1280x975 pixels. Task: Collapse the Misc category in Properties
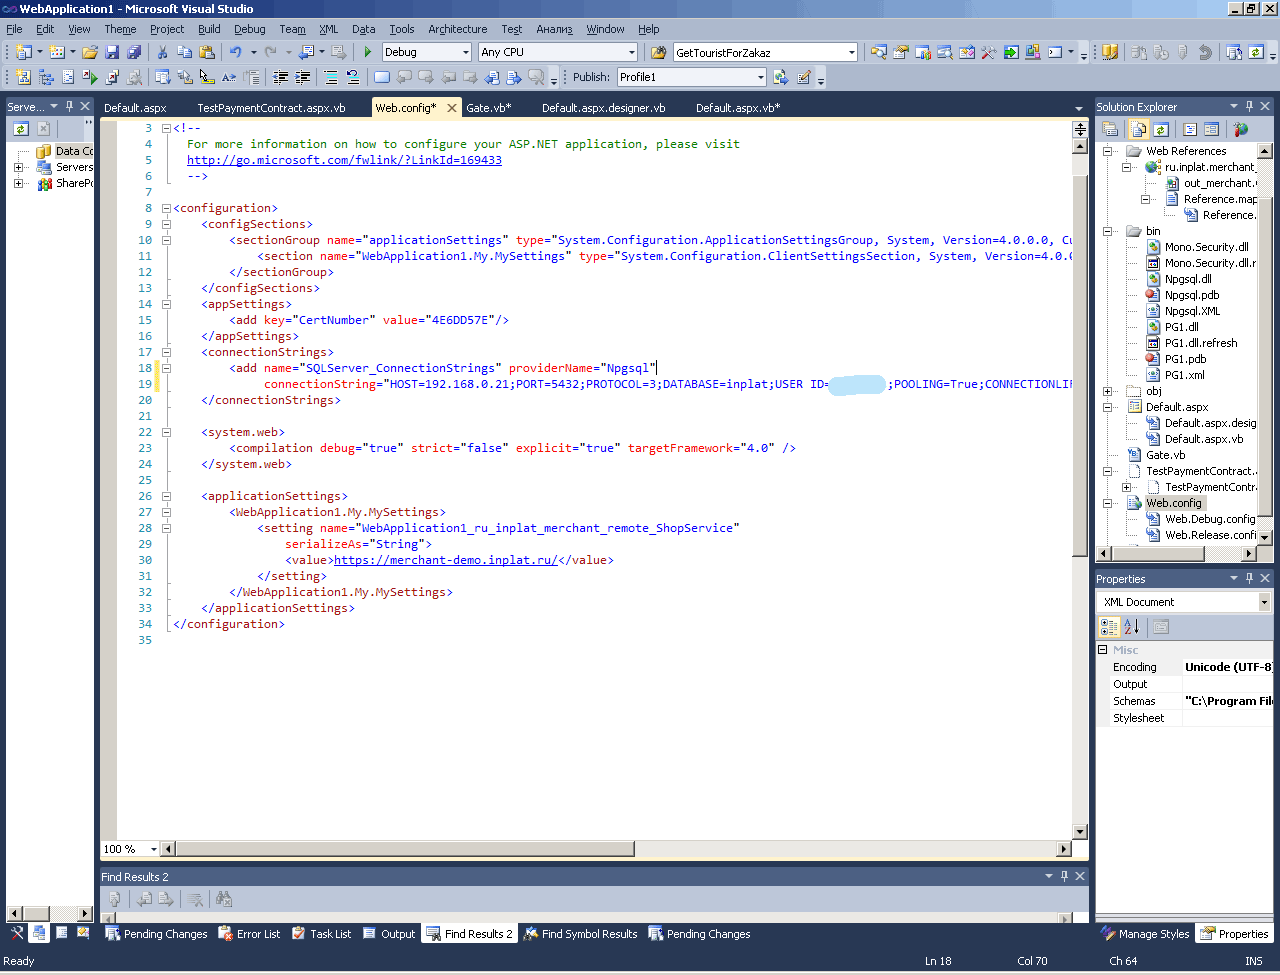click(x=1103, y=650)
